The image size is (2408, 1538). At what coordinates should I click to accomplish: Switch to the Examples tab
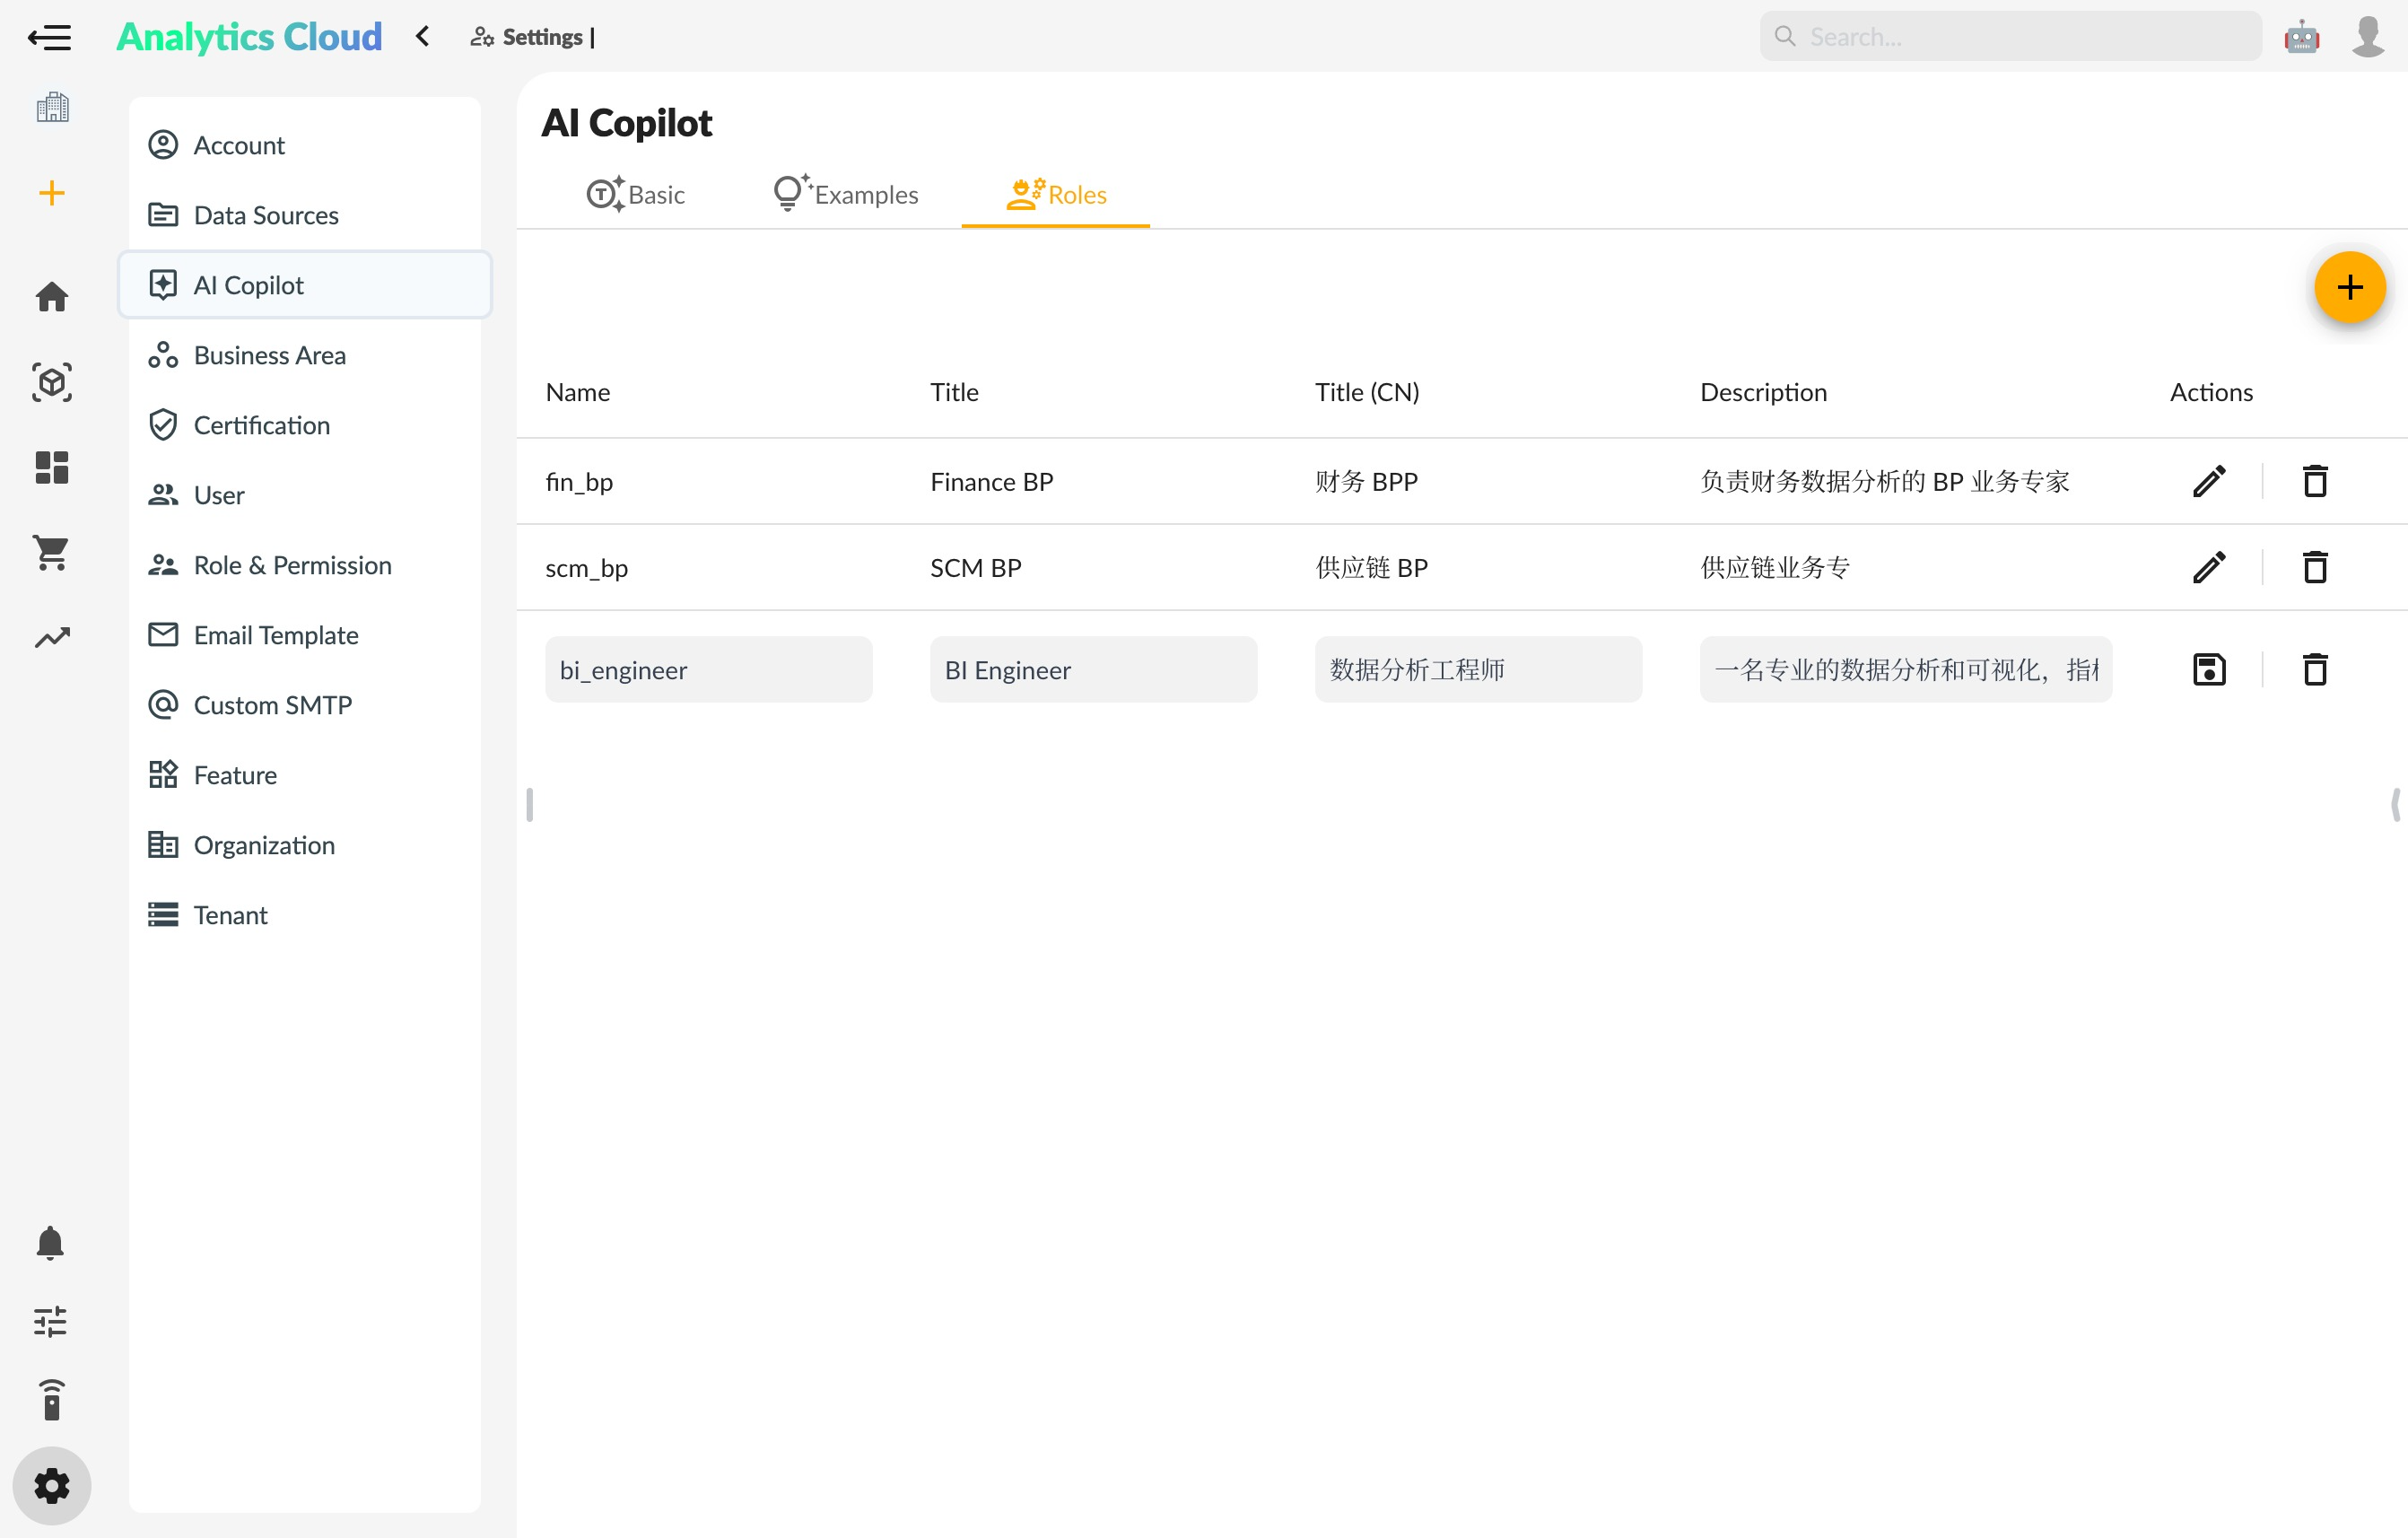click(x=845, y=194)
